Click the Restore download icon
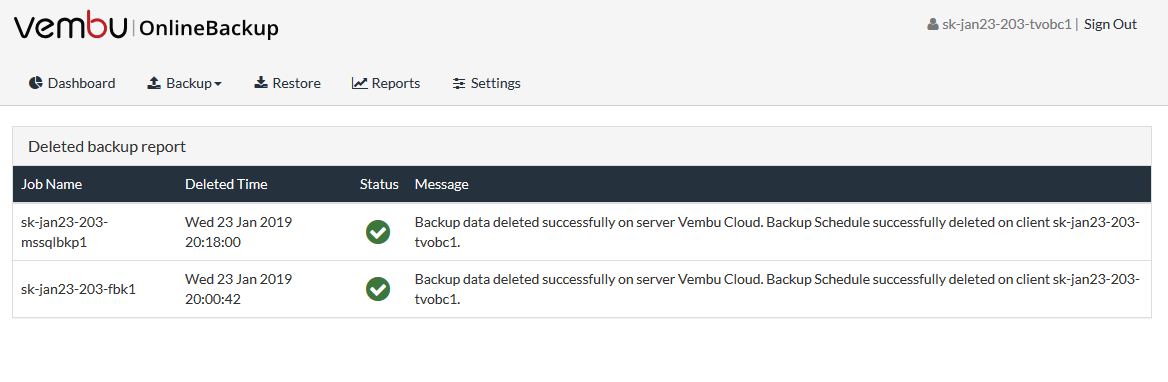 point(261,83)
